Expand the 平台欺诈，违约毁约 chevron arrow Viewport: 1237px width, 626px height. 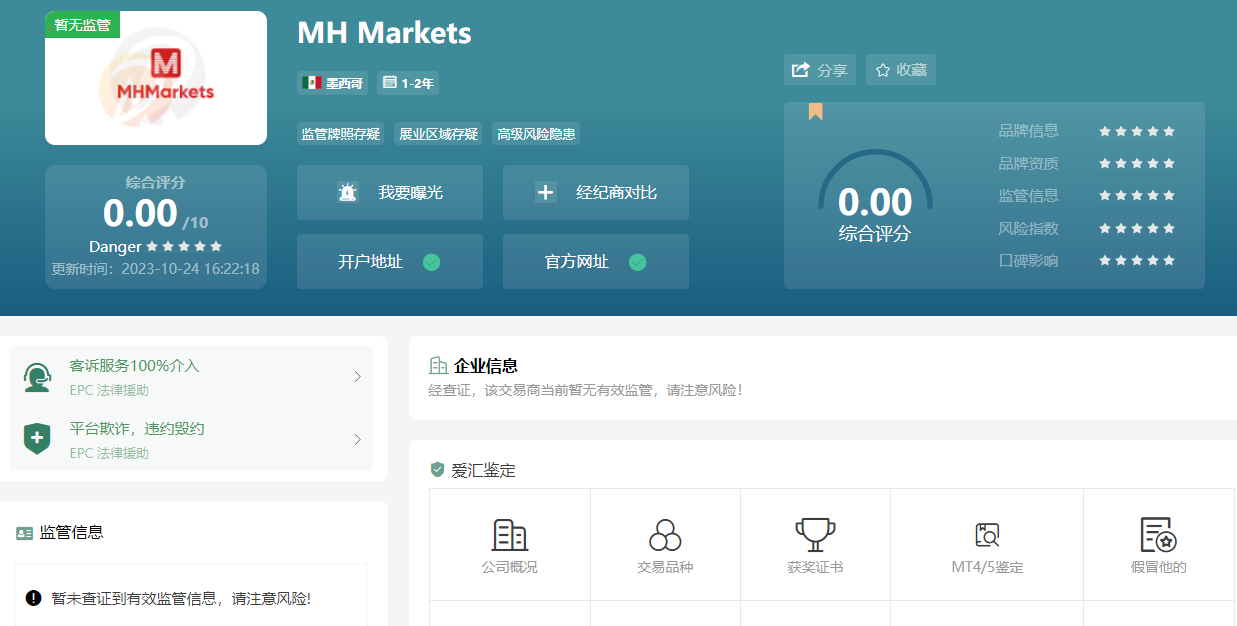point(357,440)
